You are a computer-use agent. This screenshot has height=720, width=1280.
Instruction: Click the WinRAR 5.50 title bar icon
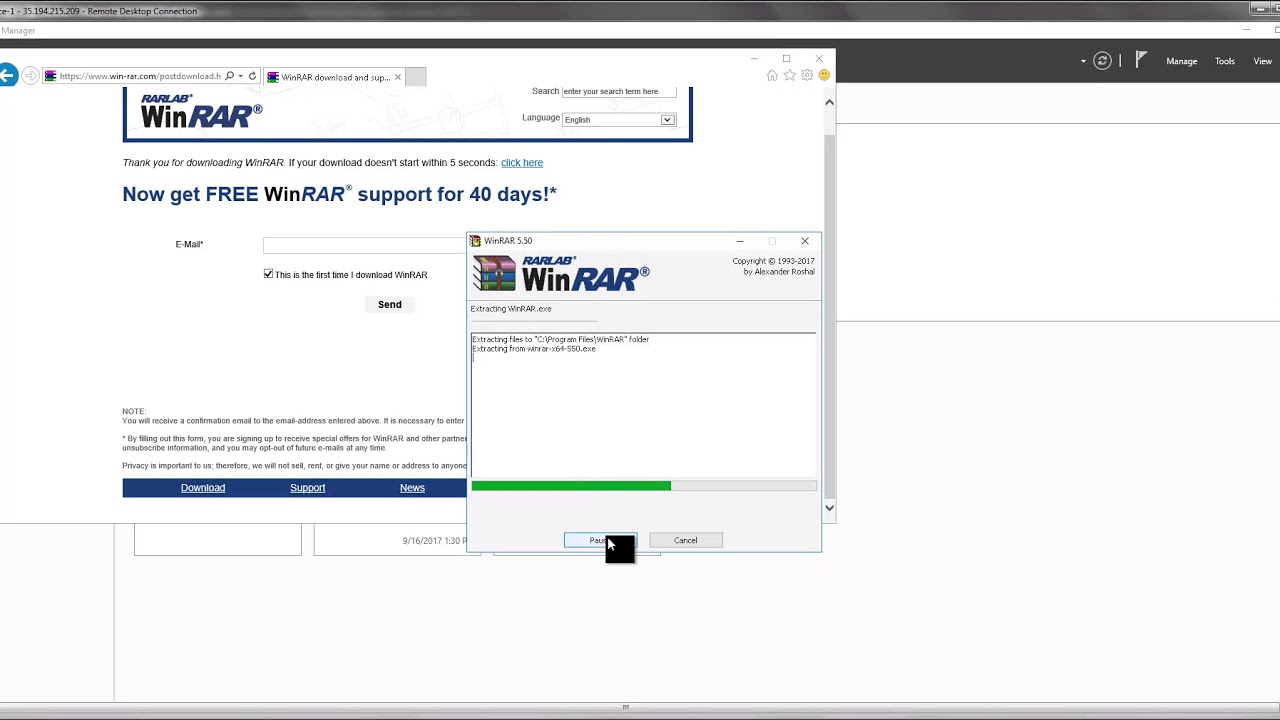coord(475,241)
